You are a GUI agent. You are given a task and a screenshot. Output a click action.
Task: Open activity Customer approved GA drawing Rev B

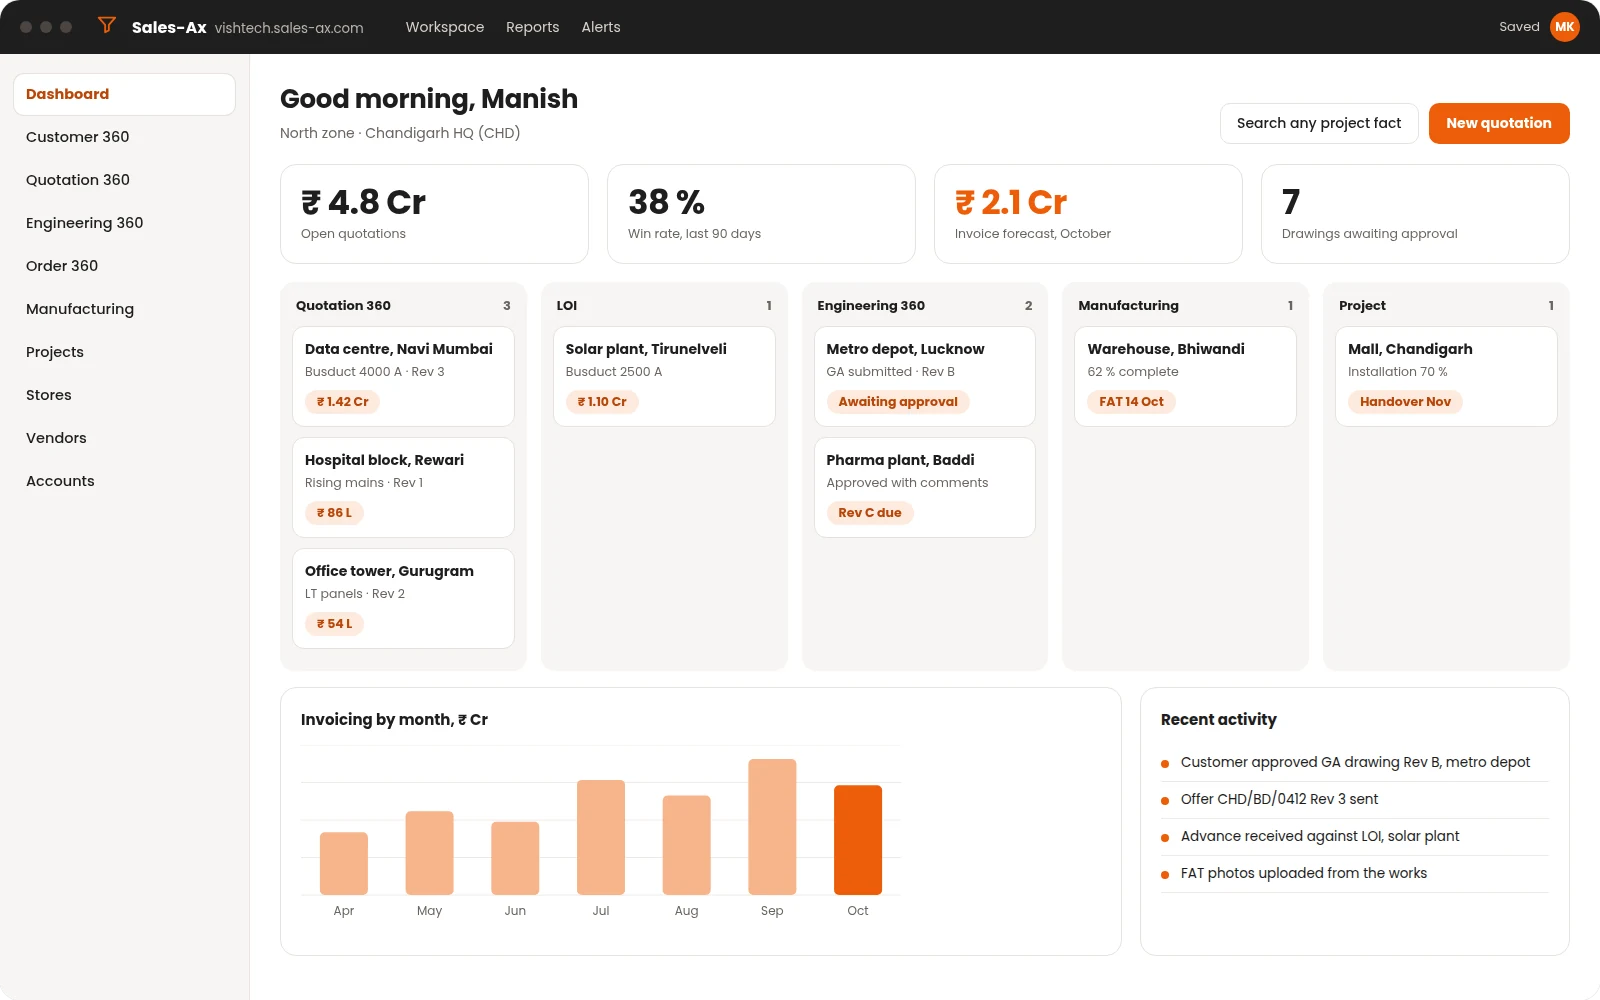[1355, 763]
